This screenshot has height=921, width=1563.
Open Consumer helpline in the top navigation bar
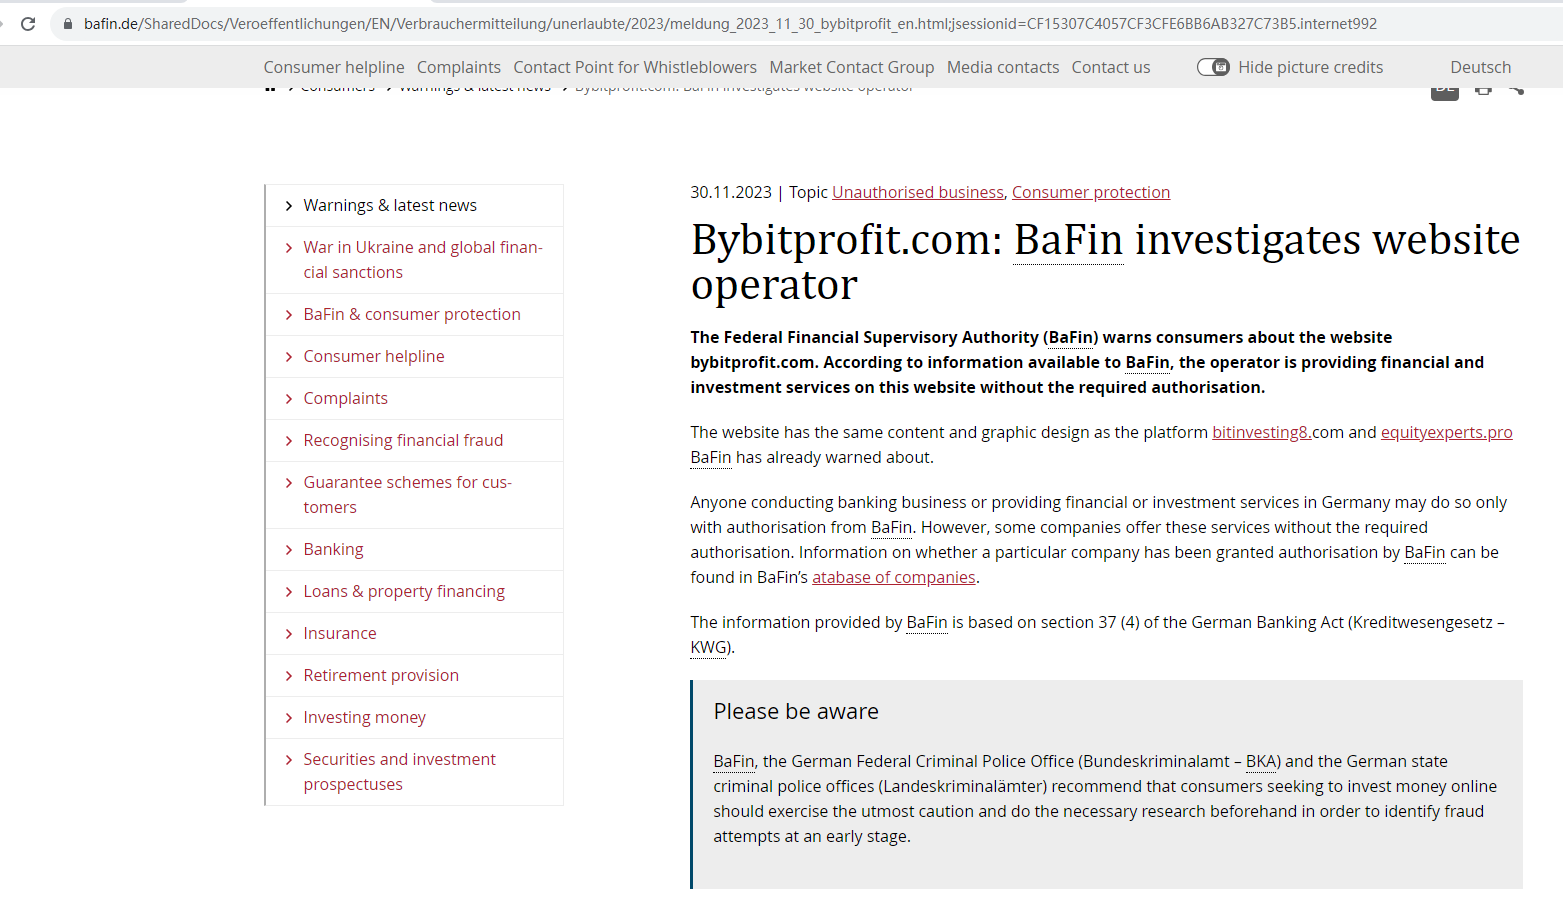point(334,67)
